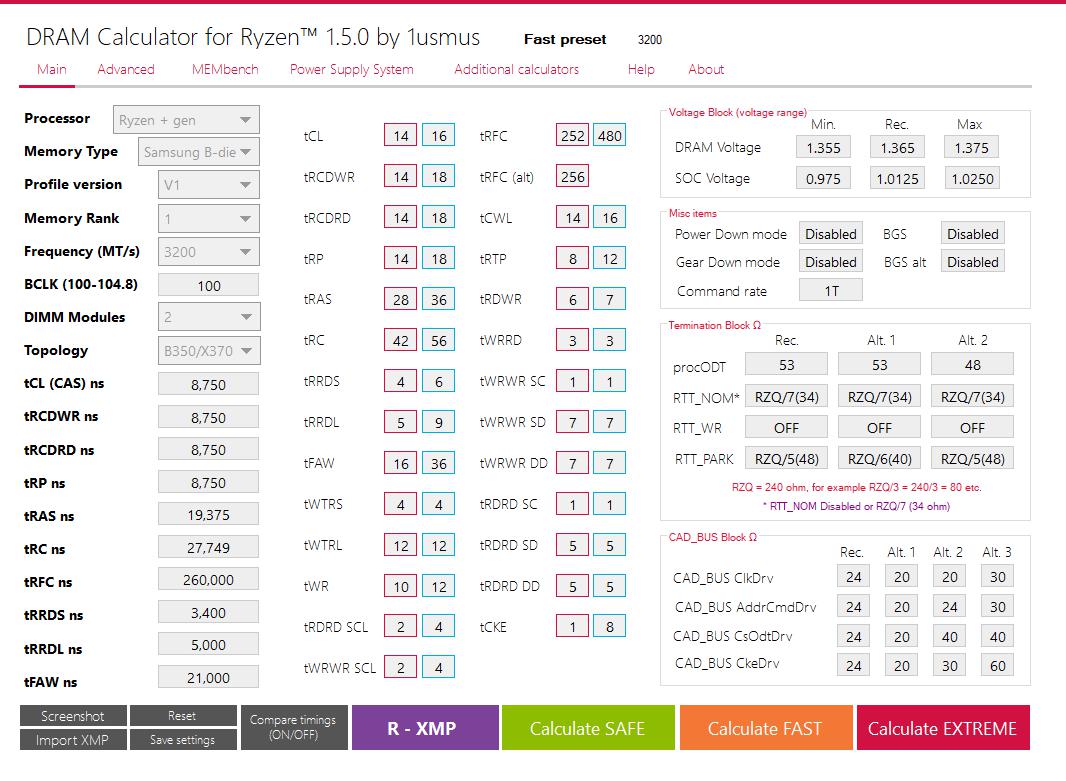Image resolution: width=1066 pixels, height=781 pixels.
Task: Click CAD_BUS CsOdtDrv Alt. 2 value 40
Action: click(x=950, y=636)
